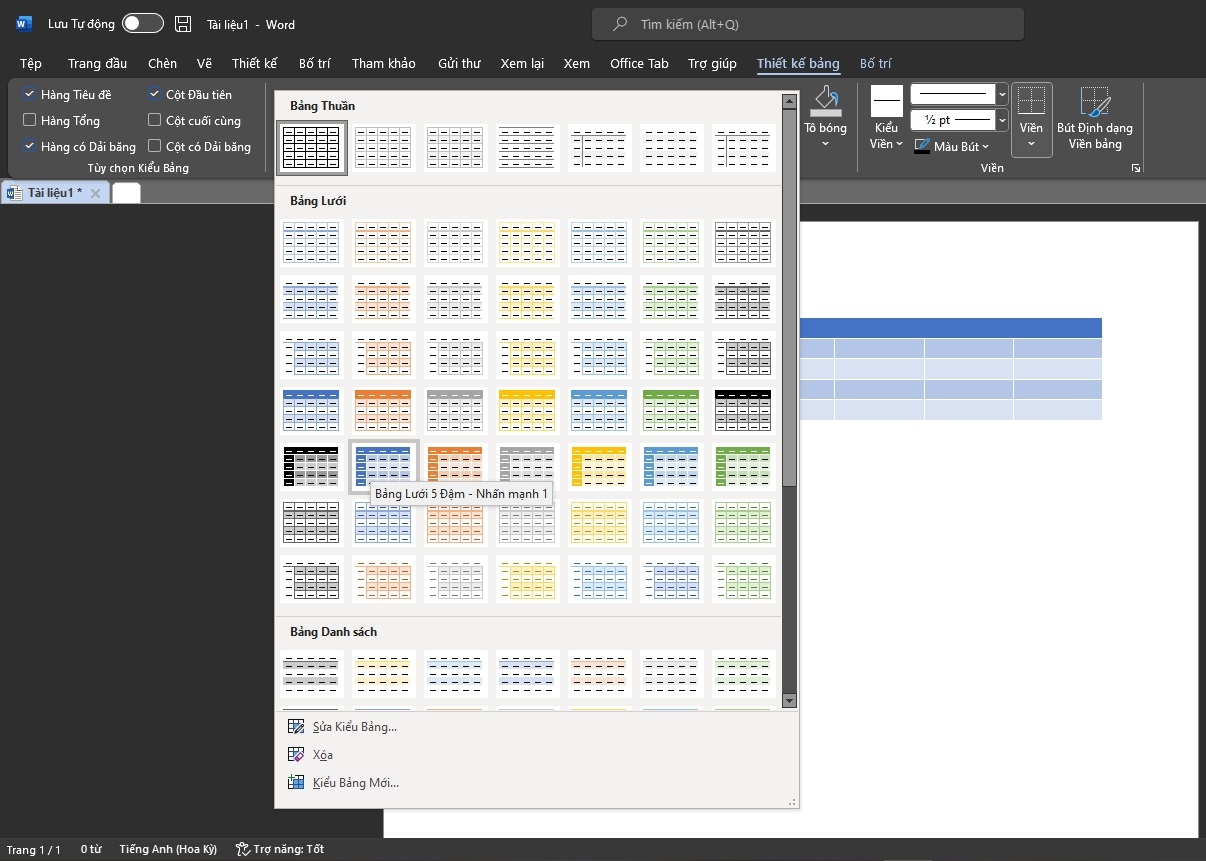Toggle the Lưu Tự động autosave switch
This screenshot has width=1206, height=861.
[142, 24]
